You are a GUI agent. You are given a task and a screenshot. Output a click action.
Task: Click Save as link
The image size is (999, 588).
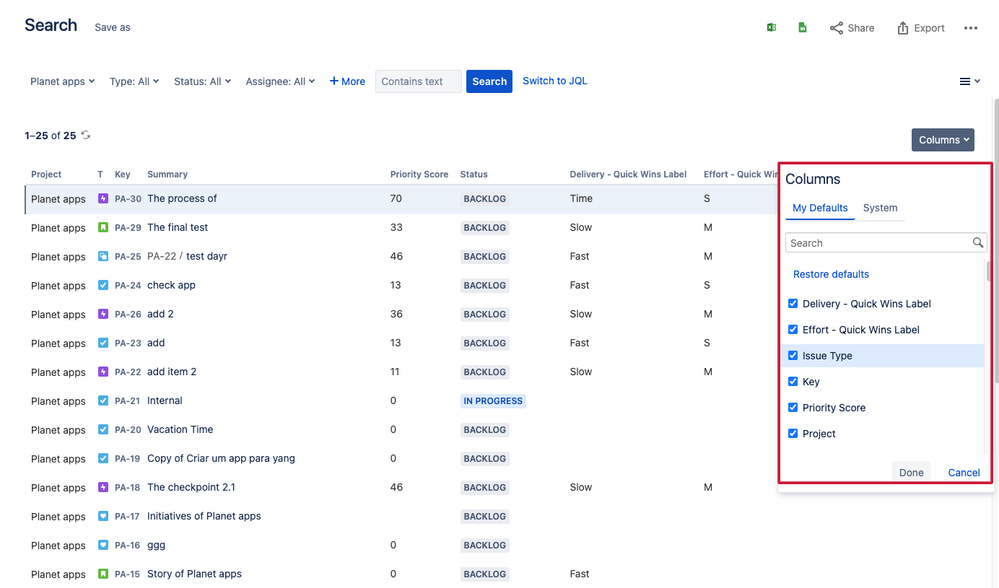(x=112, y=27)
